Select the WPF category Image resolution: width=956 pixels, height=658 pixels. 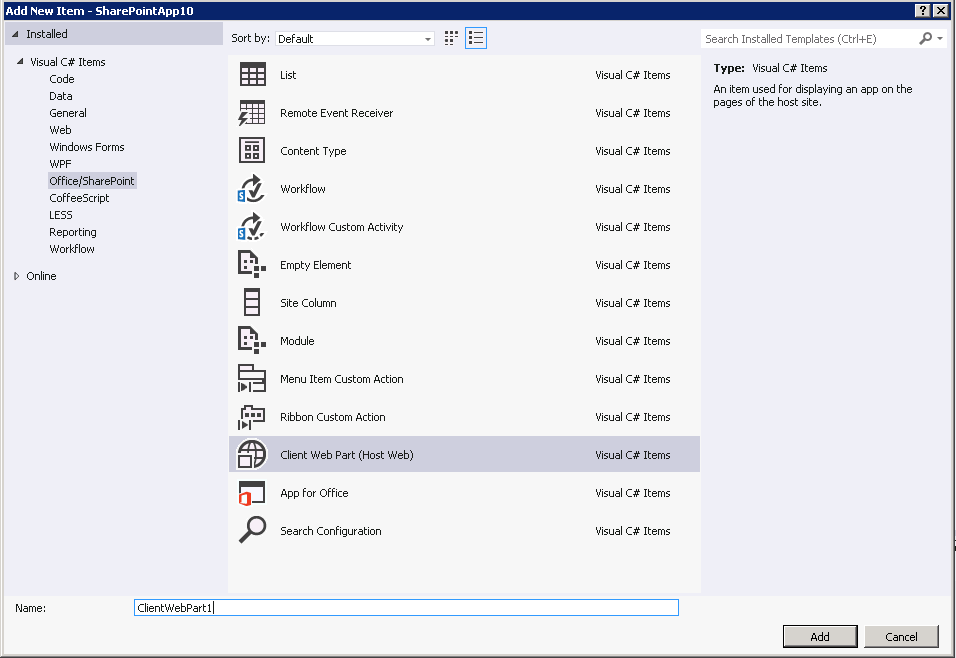pyautogui.click(x=60, y=164)
